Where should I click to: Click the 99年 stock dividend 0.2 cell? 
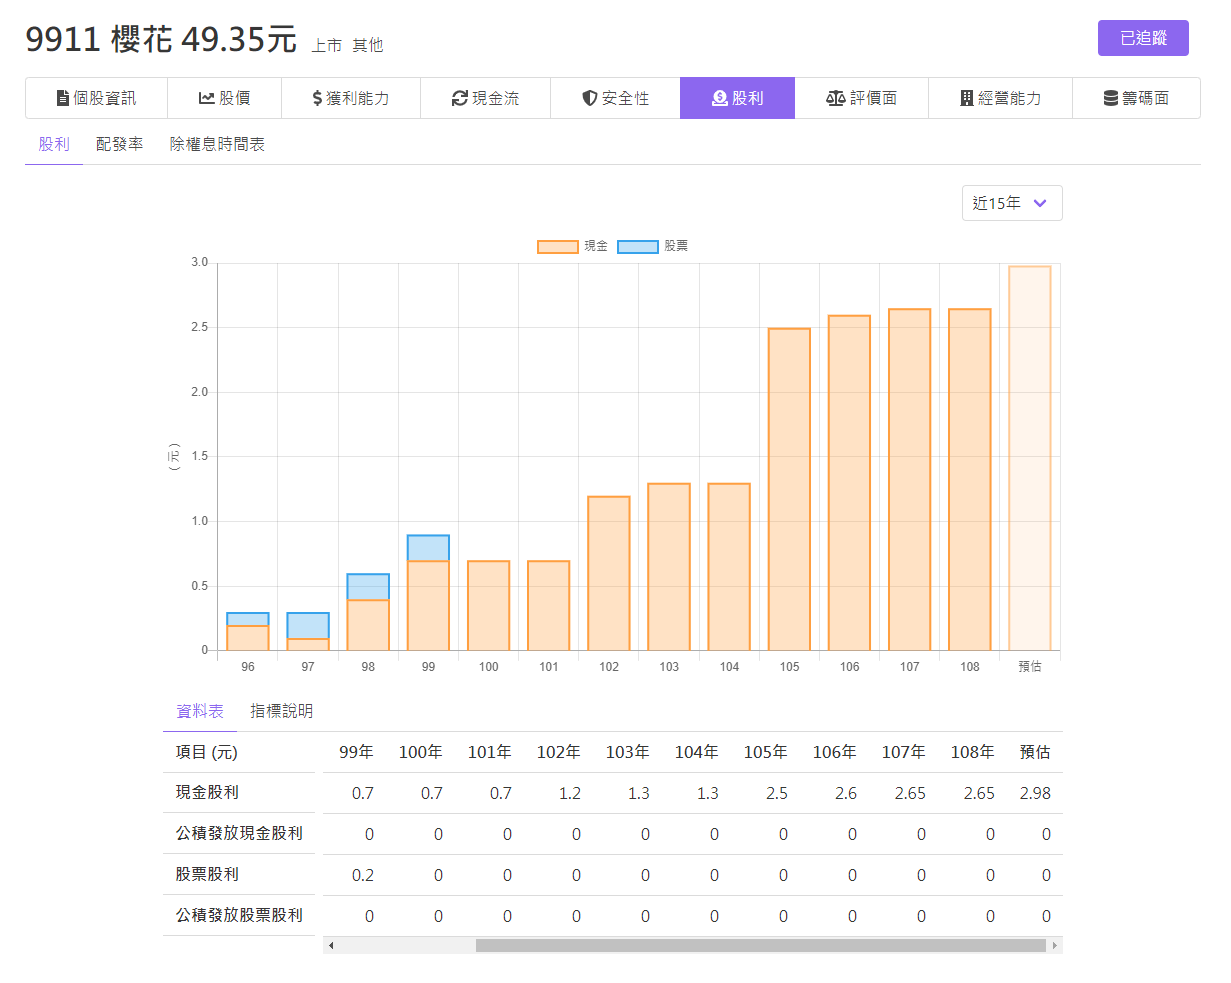pos(363,875)
